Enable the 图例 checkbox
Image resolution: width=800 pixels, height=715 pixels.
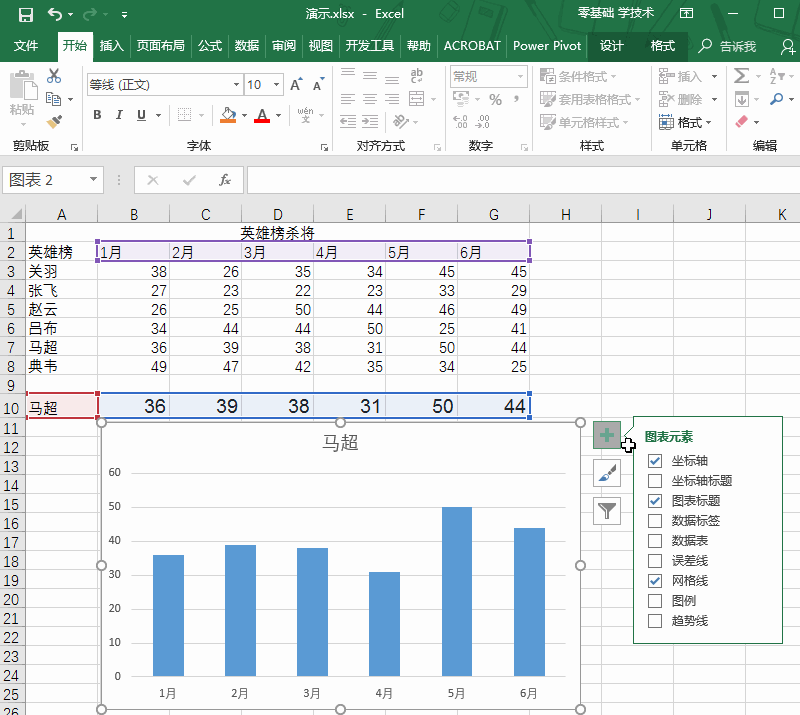655,601
